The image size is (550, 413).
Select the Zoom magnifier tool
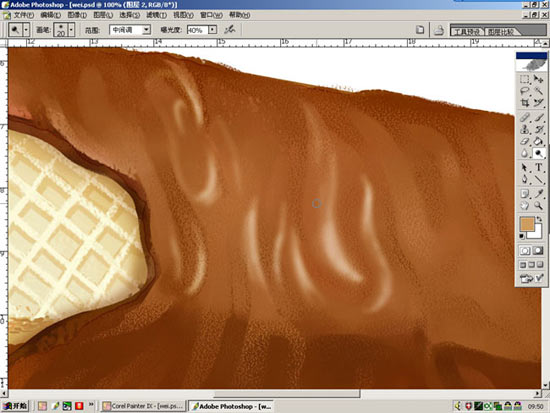(x=538, y=206)
